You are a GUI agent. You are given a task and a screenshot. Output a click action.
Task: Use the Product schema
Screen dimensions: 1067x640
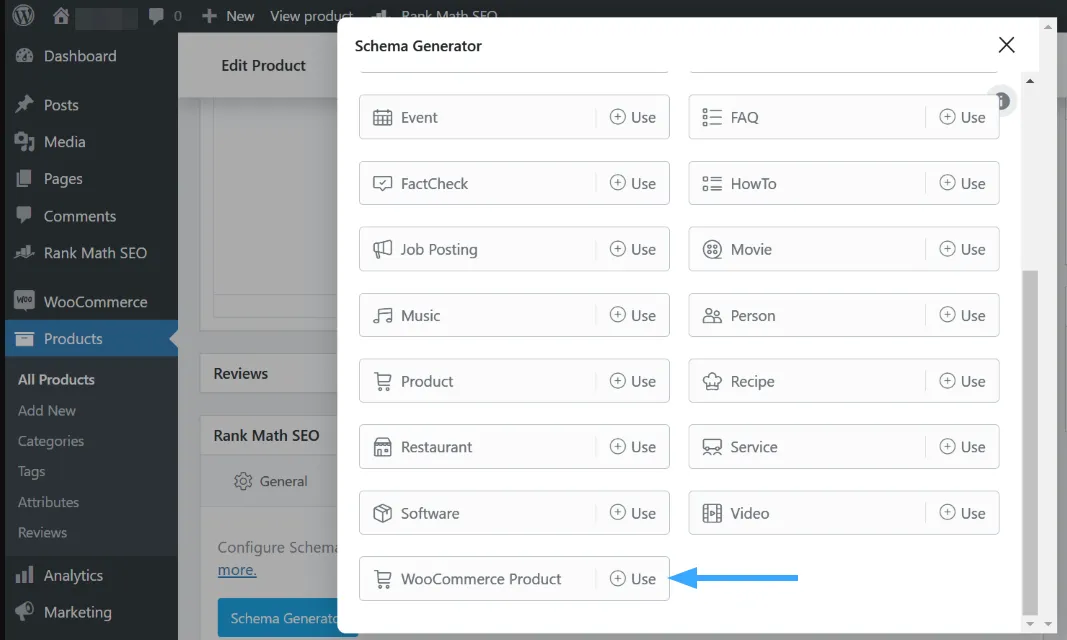click(x=633, y=381)
